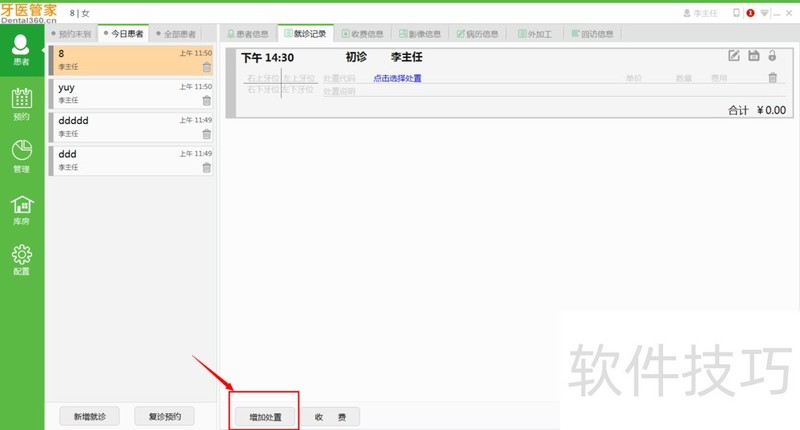This screenshot has height=430, width=800.
Task: Open the 库房 warehouse section
Action: point(21,210)
